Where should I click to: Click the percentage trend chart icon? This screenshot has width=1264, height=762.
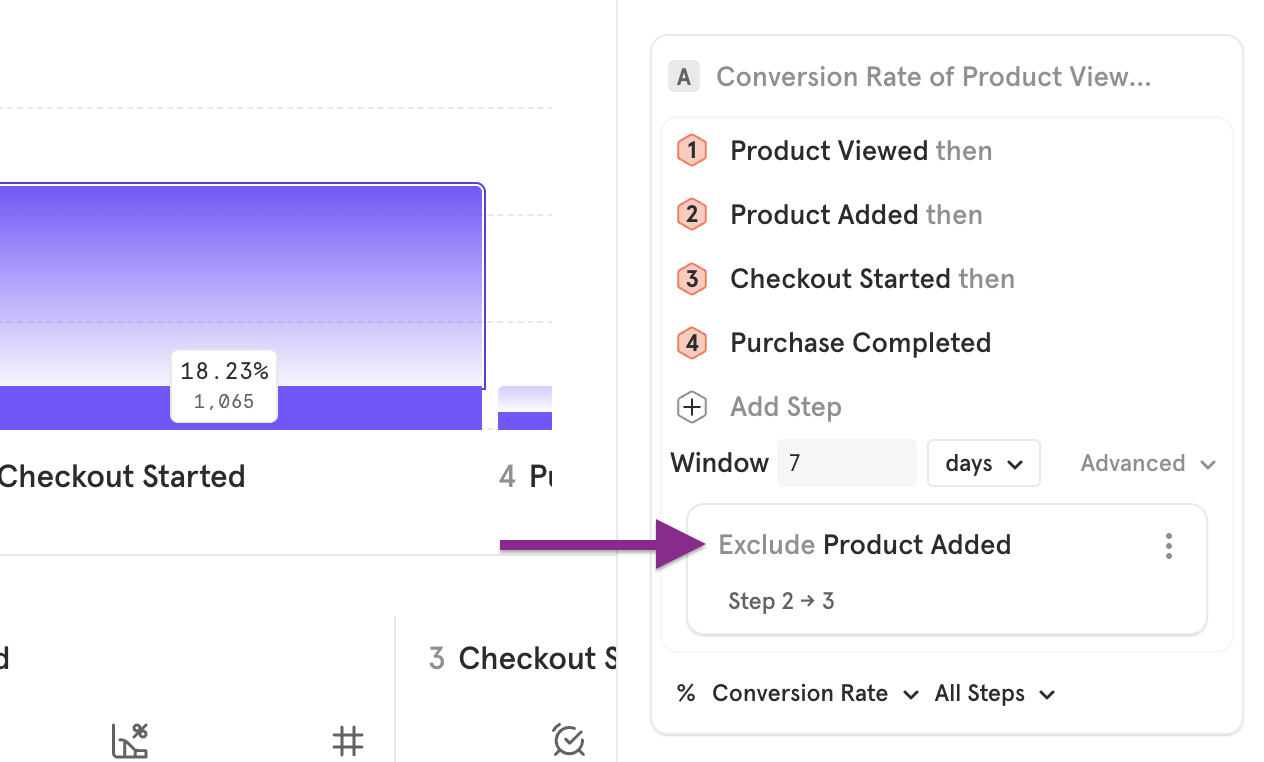point(129,740)
